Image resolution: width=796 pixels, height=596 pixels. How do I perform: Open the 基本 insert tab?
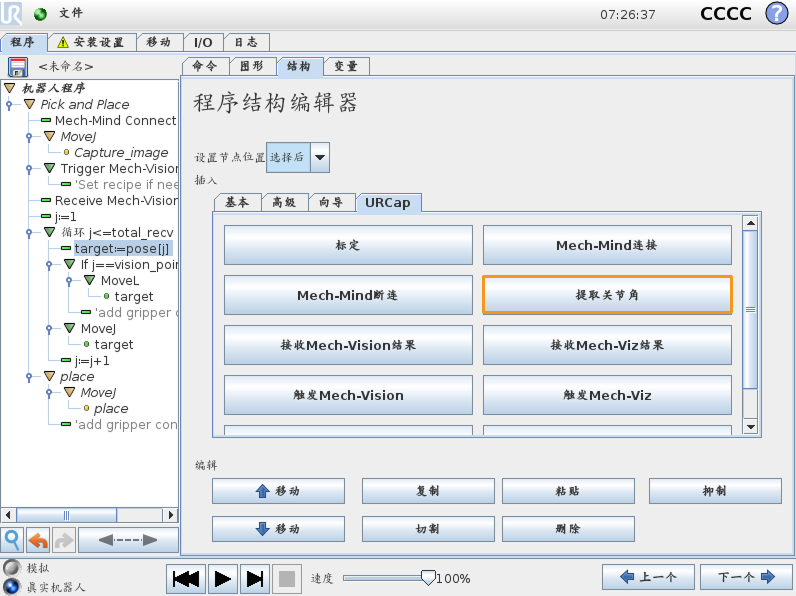237,202
